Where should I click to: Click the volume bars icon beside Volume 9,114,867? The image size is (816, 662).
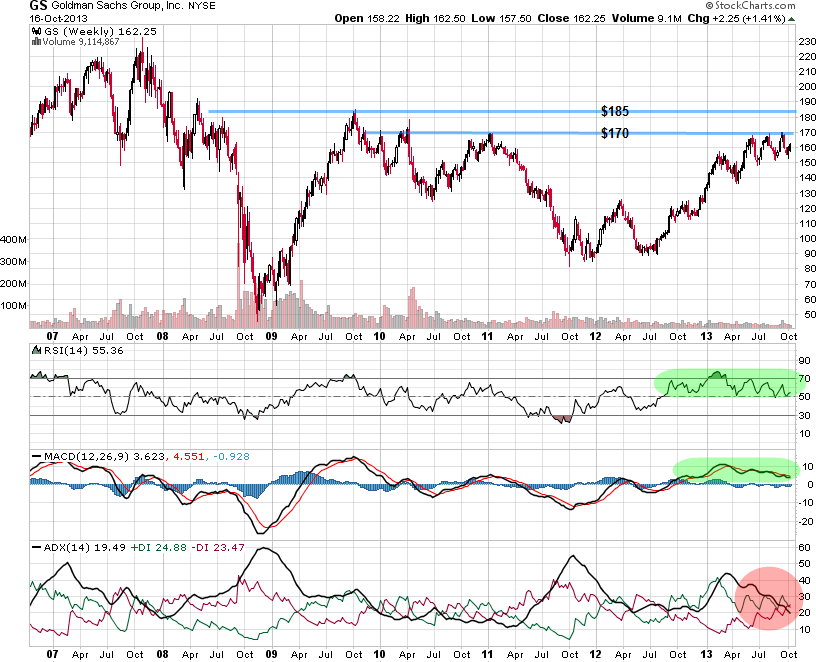pos(36,42)
